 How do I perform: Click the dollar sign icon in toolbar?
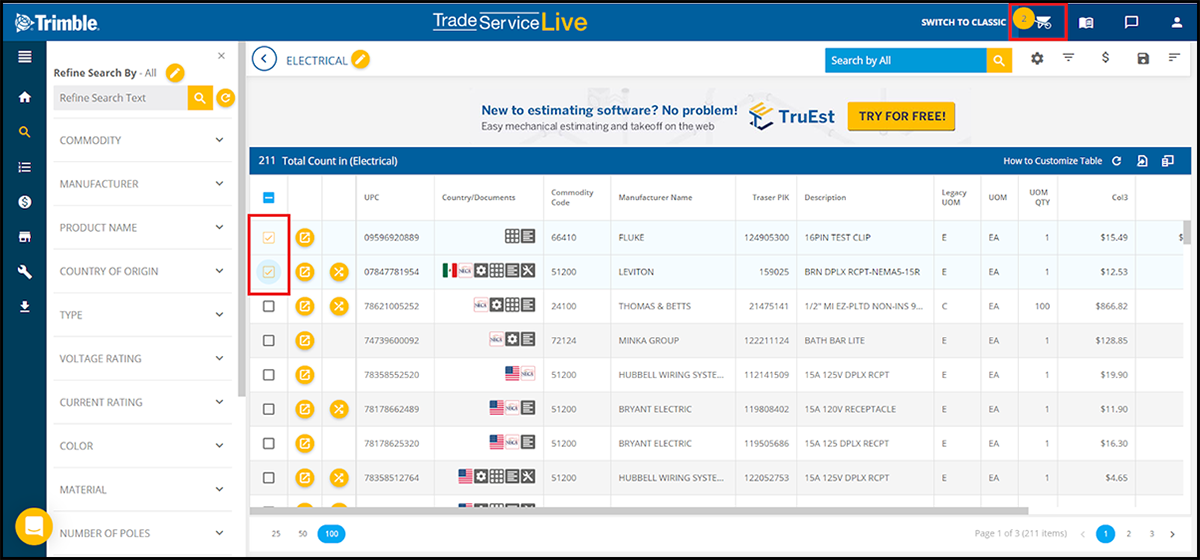tap(1105, 59)
